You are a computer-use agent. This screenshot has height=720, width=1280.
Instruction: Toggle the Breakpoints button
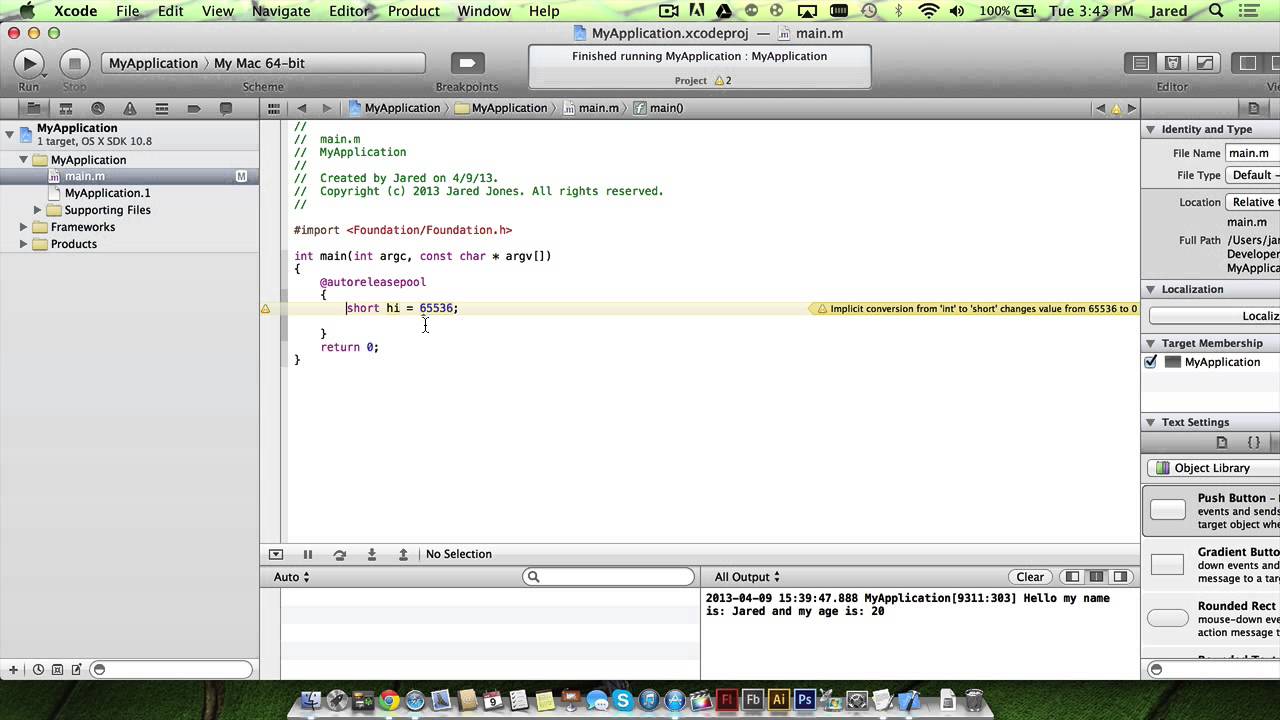pyautogui.click(x=466, y=63)
